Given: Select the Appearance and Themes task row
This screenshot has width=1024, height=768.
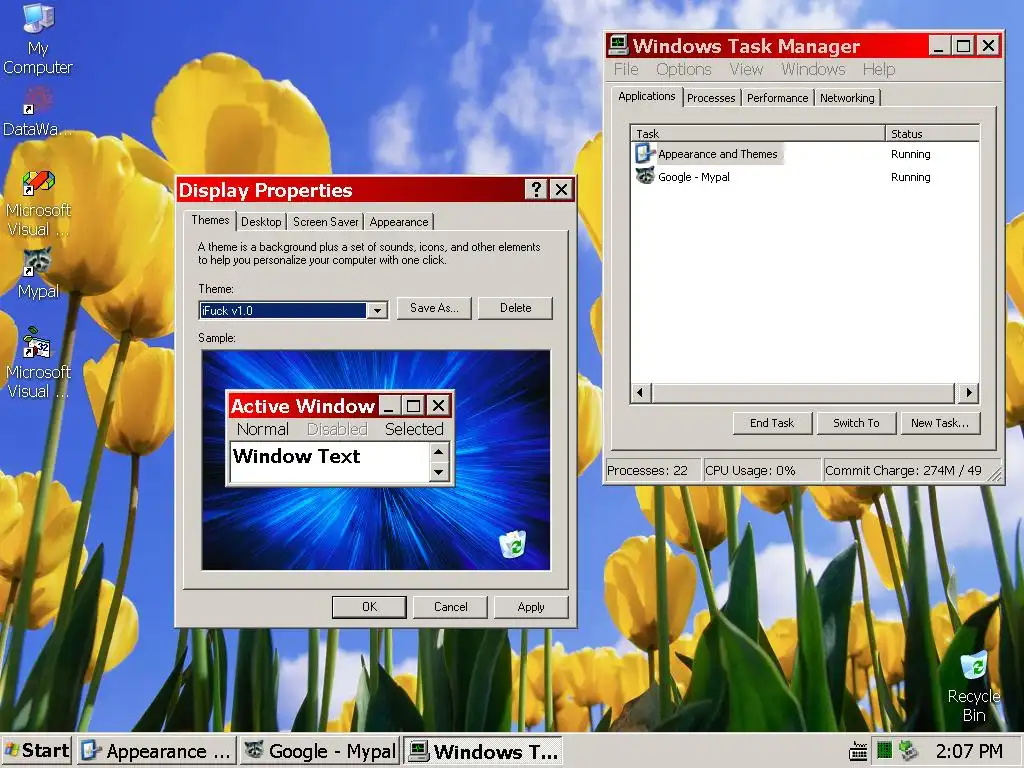Looking at the screenshot, I should click(x=805, y=154).
